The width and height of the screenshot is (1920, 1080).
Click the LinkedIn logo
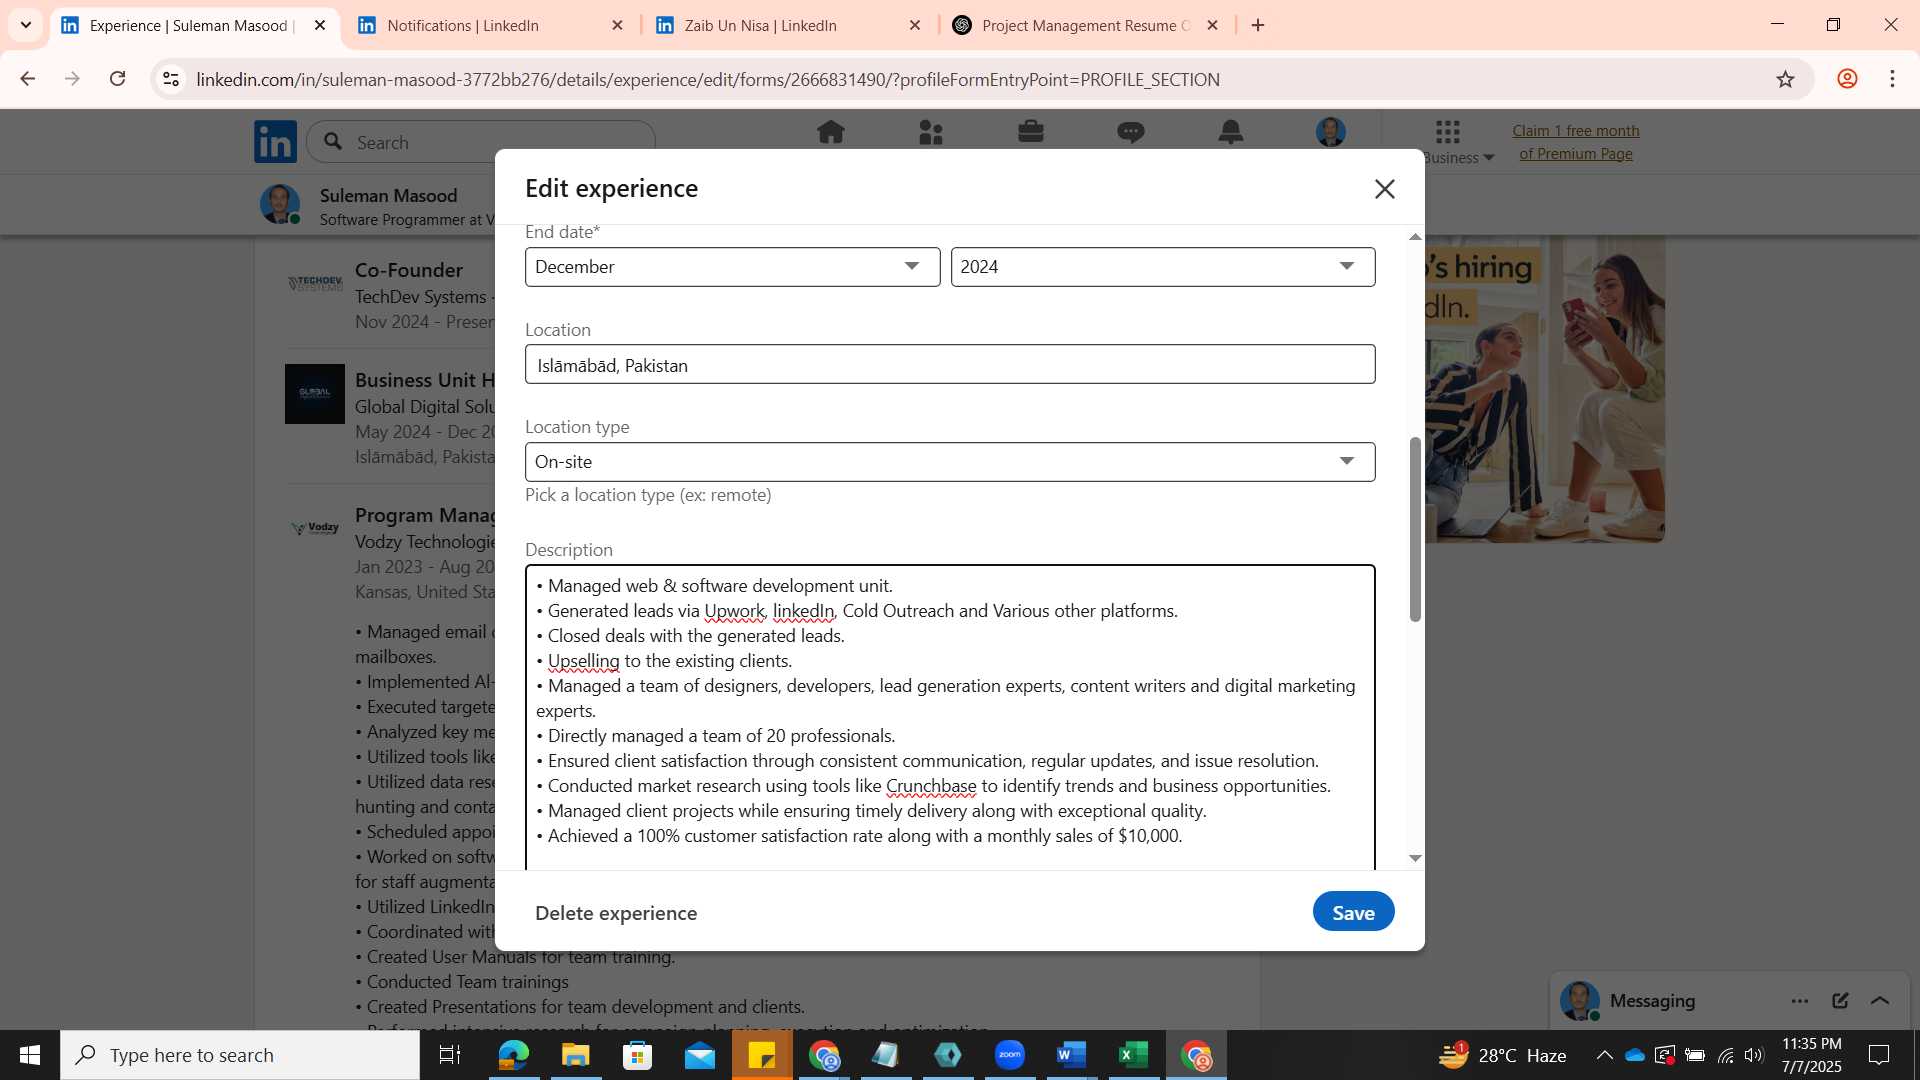click(x=275, y=142)
